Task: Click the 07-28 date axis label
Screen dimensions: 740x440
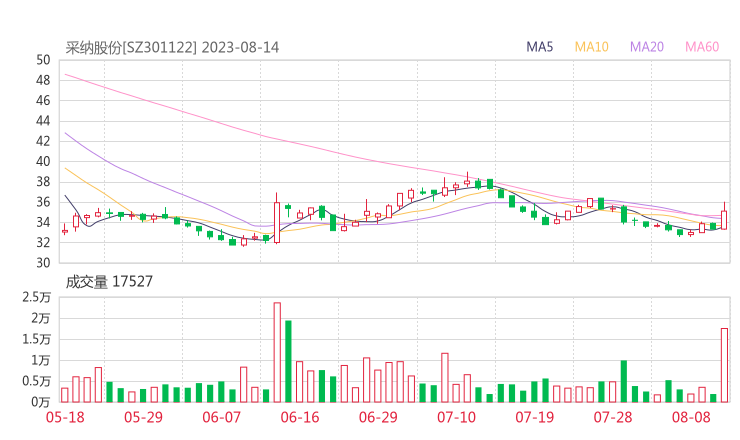Action: [x=613, y=417]
